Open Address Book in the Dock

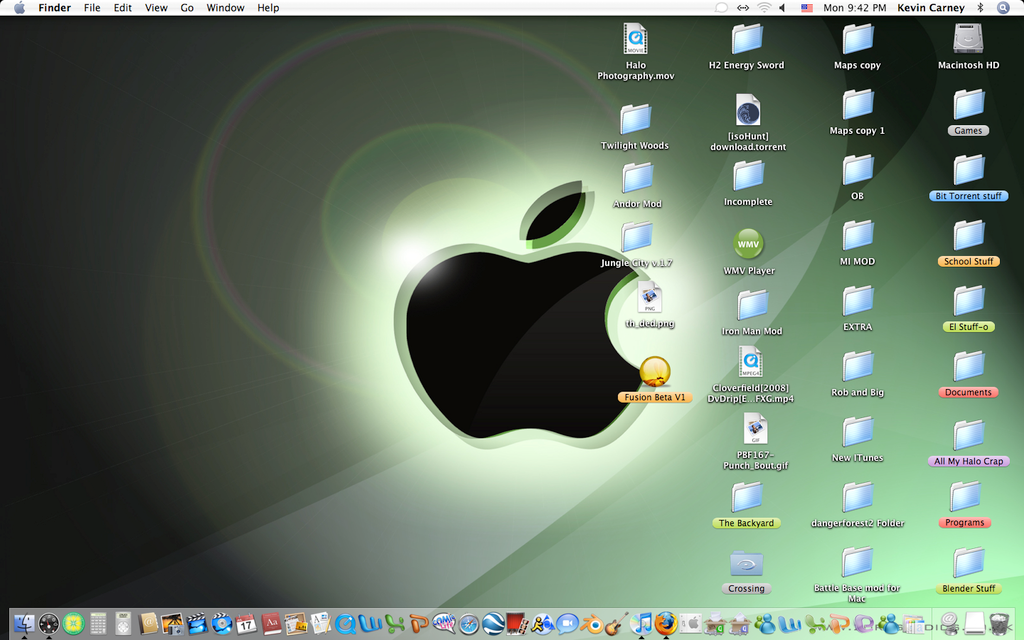pyautogui.click(x=148, y=624)
